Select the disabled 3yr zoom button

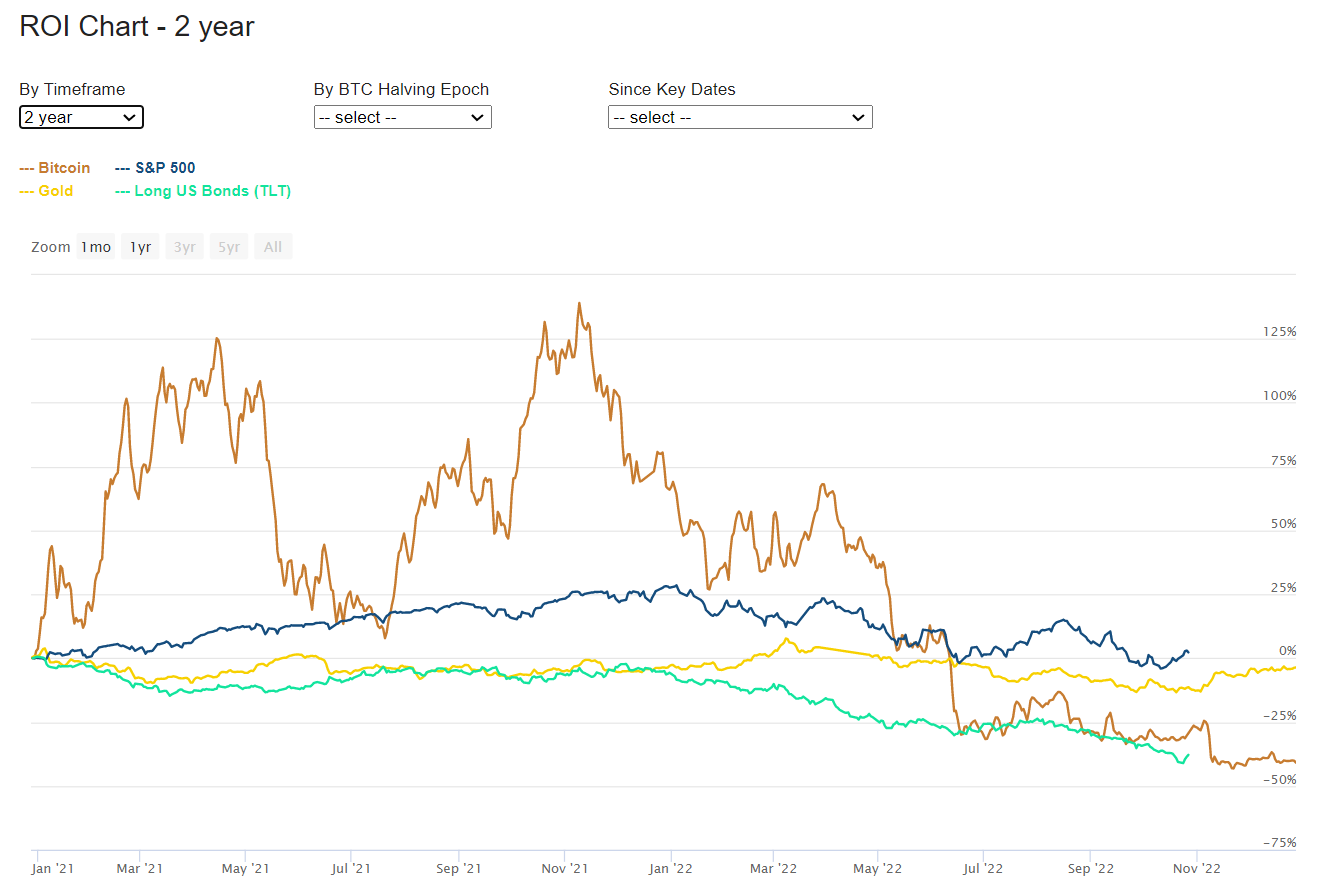pyautogui.click(x=185, y=247)
